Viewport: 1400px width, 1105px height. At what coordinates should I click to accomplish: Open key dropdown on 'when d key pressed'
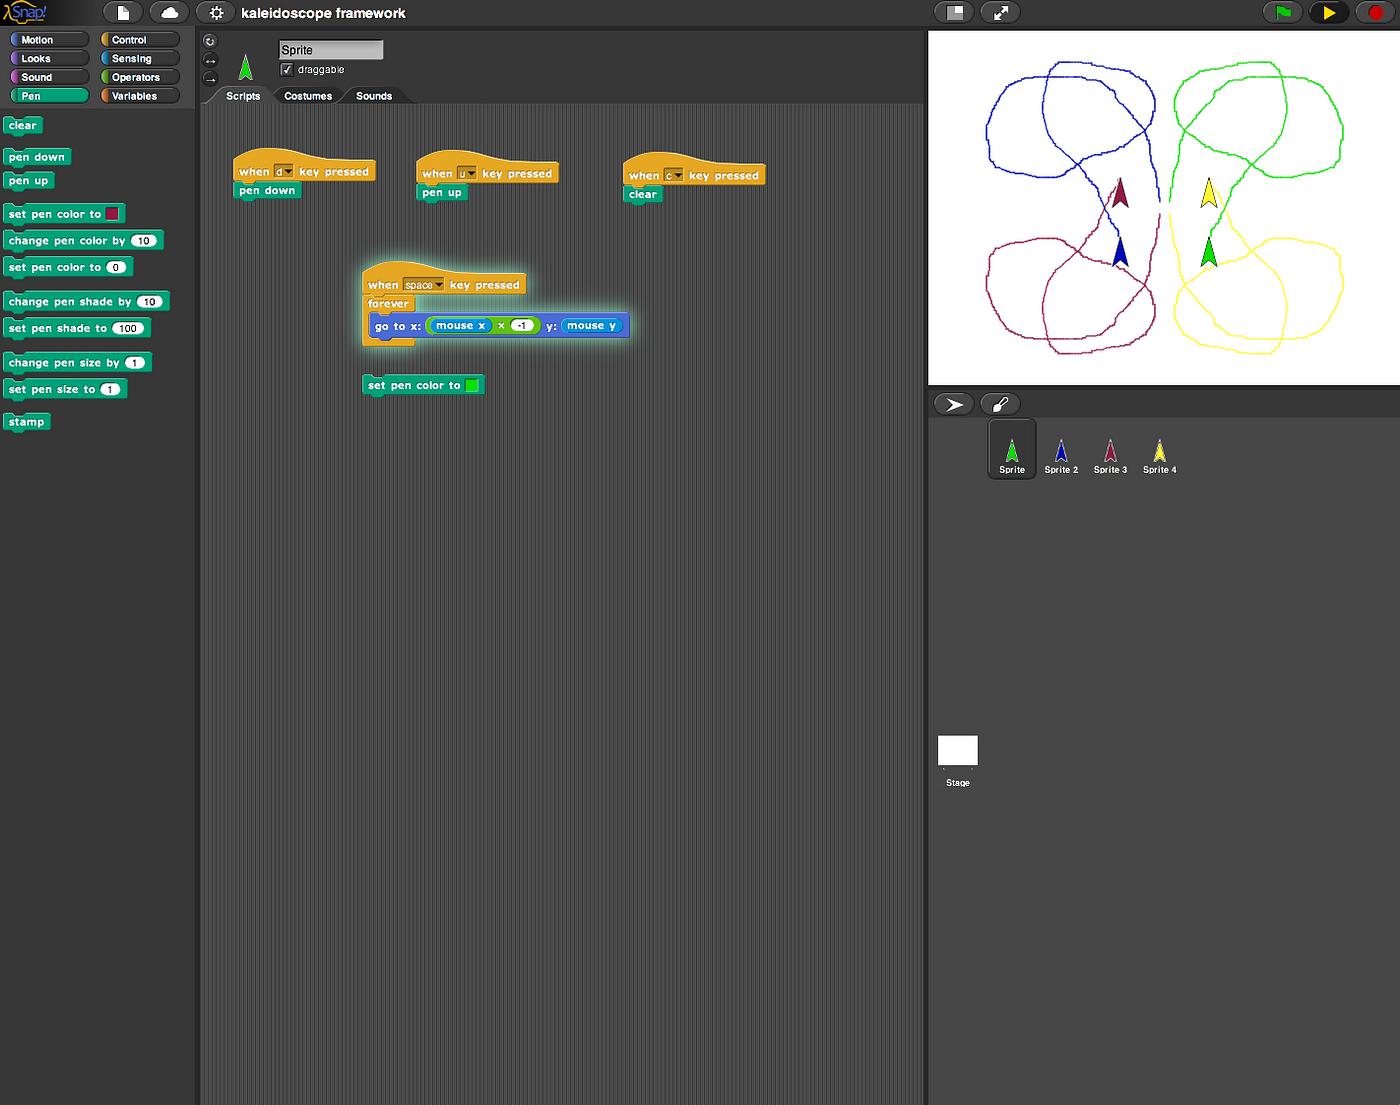(x=284, y=172)
